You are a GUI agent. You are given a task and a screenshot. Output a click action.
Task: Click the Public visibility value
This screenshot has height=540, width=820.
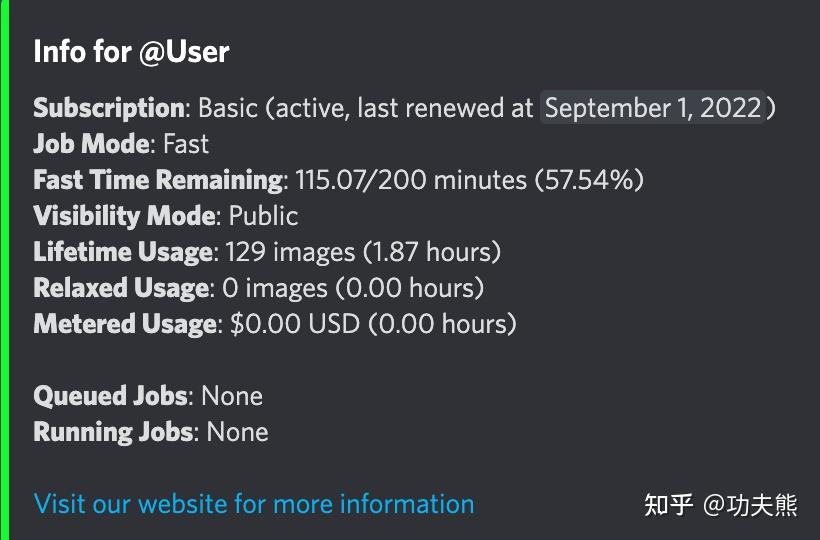click(263, 216)
